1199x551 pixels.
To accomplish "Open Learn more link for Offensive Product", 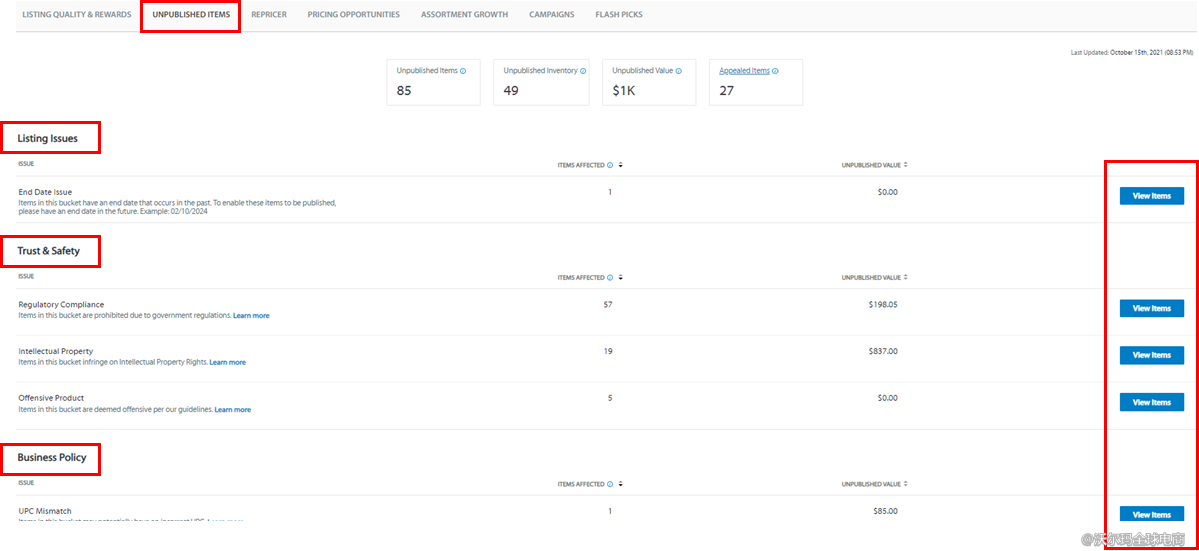I will (x=232, y=410).
